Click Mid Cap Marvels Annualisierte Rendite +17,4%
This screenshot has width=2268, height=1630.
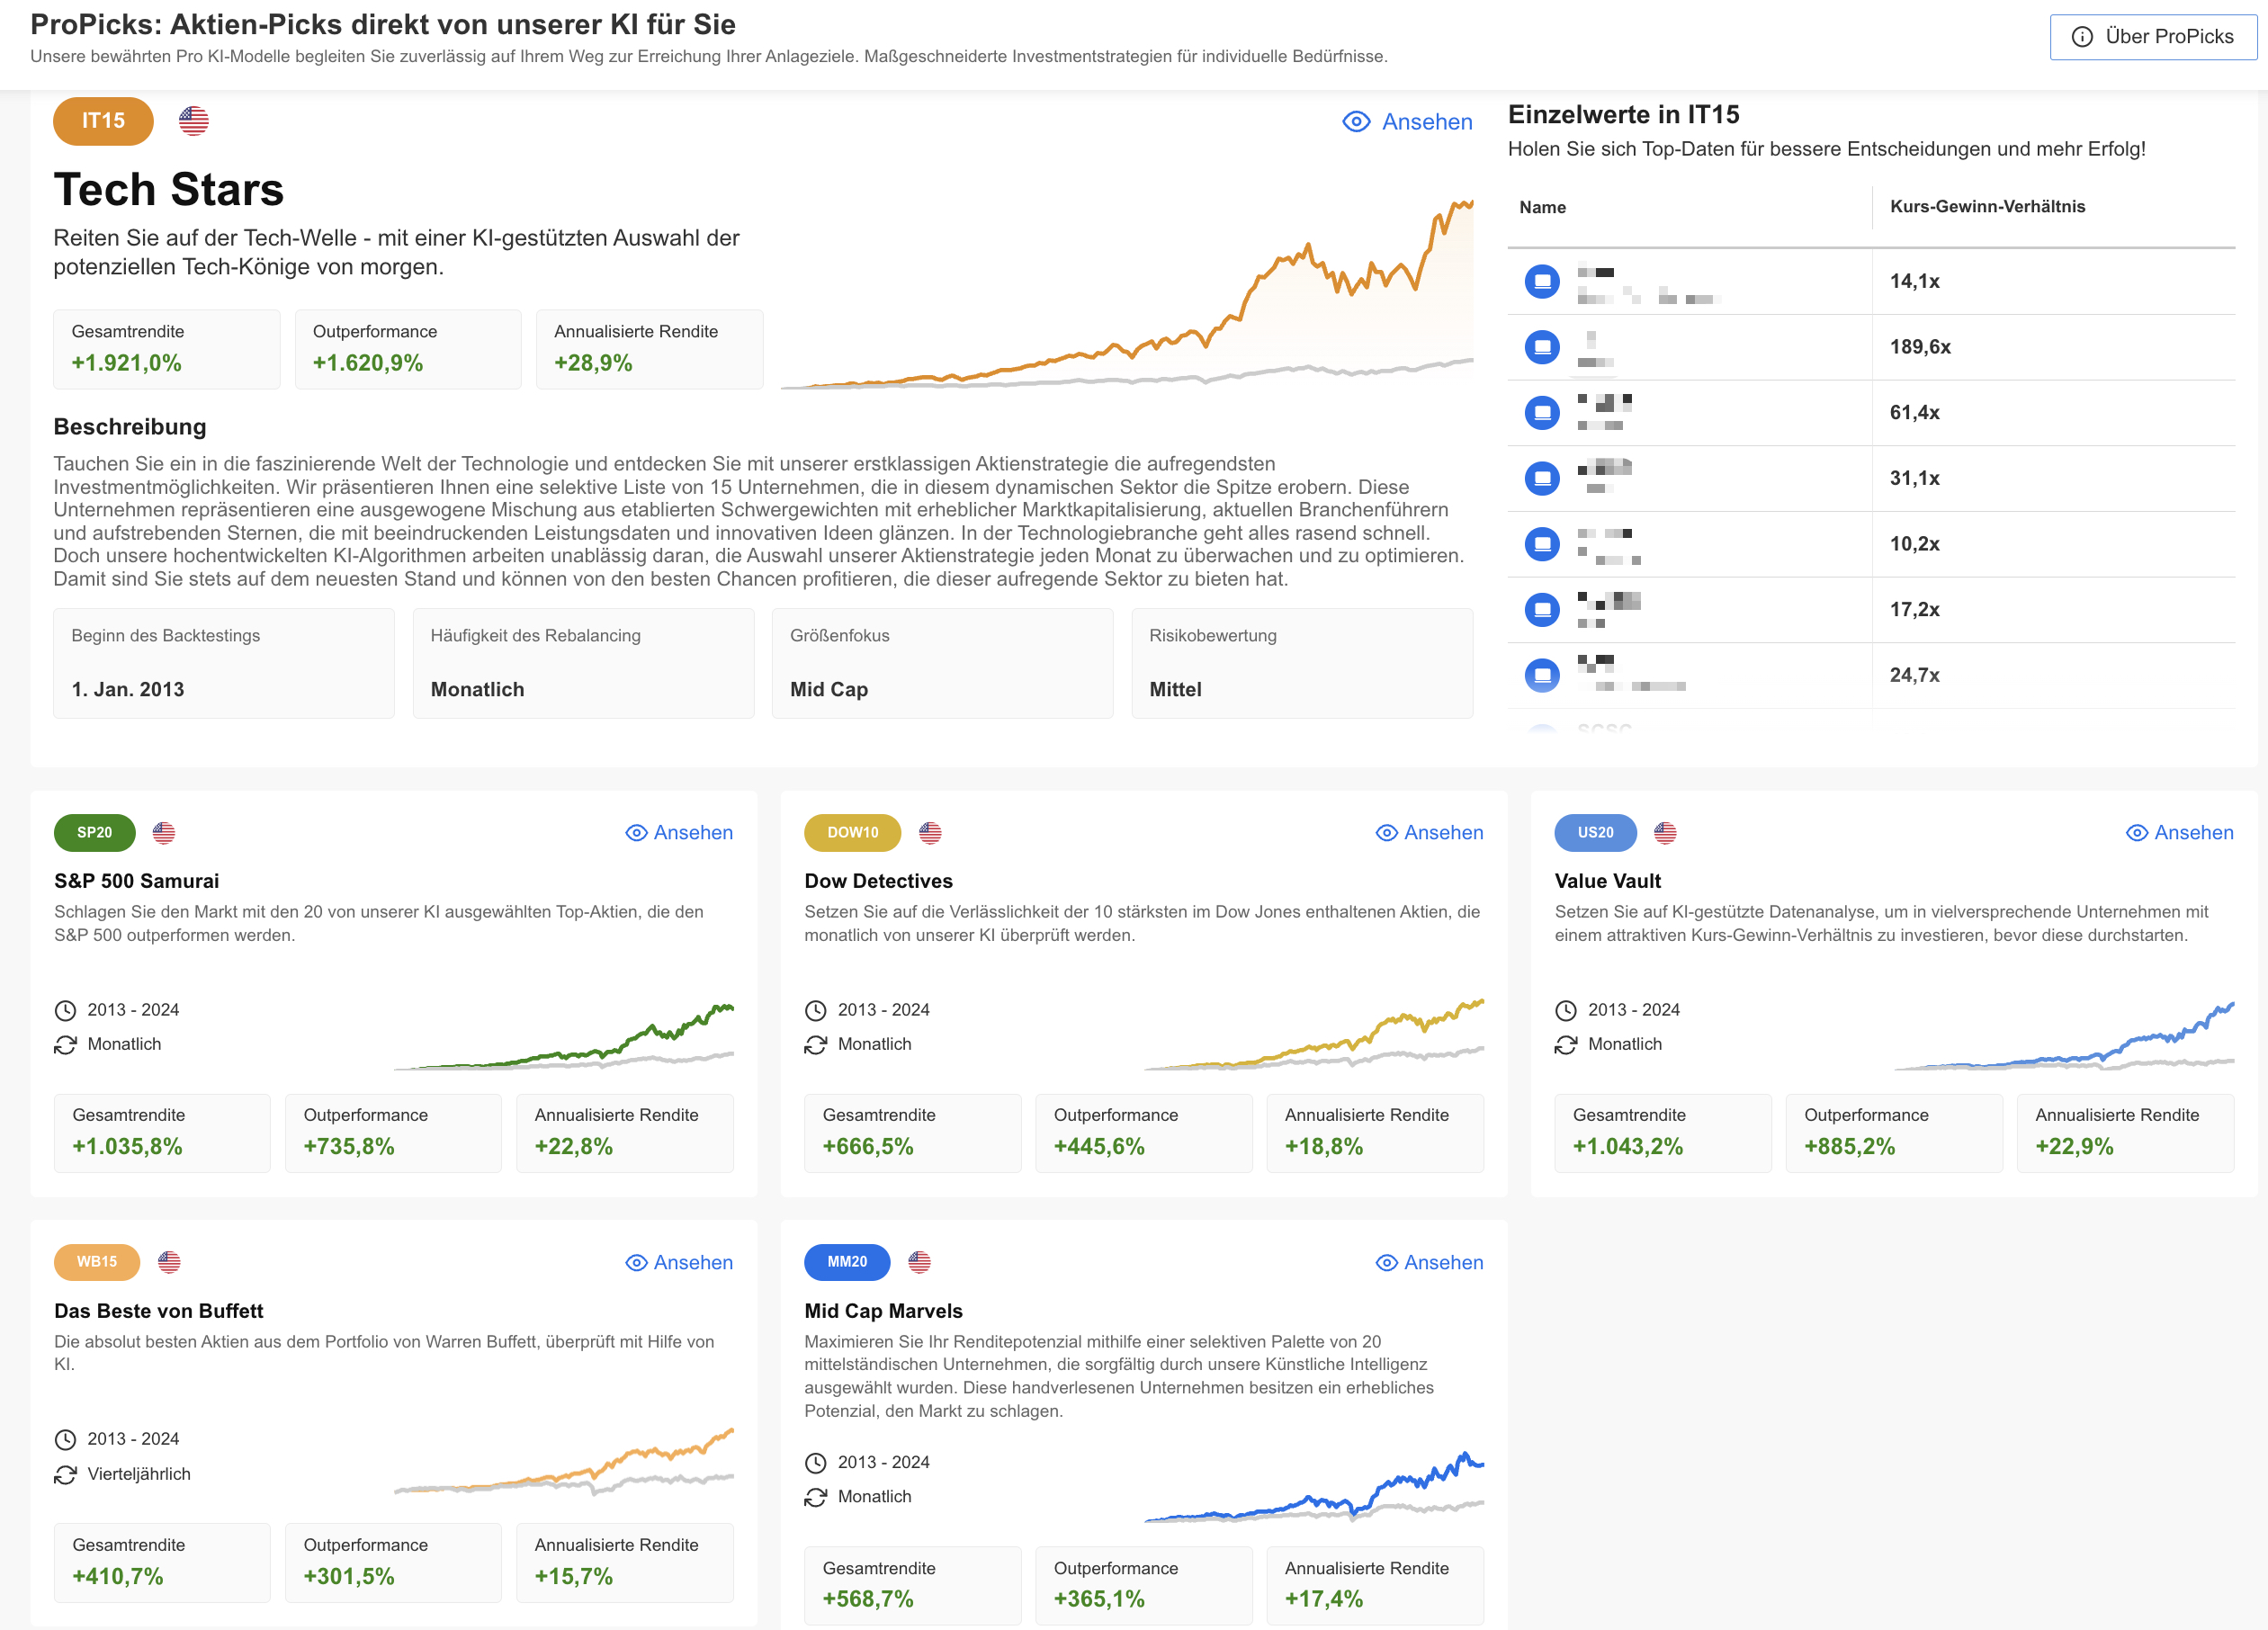[x=1375, y=1585]
